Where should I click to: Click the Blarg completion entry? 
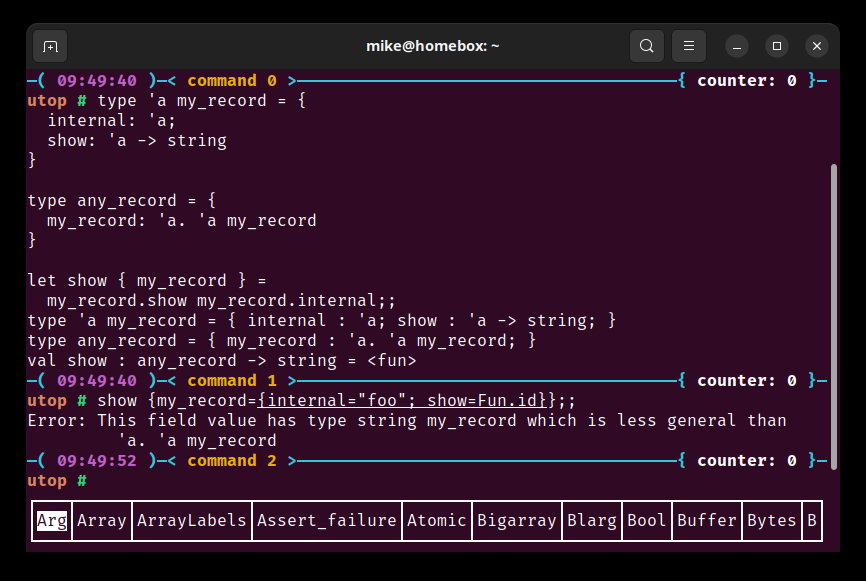(591, 520)
